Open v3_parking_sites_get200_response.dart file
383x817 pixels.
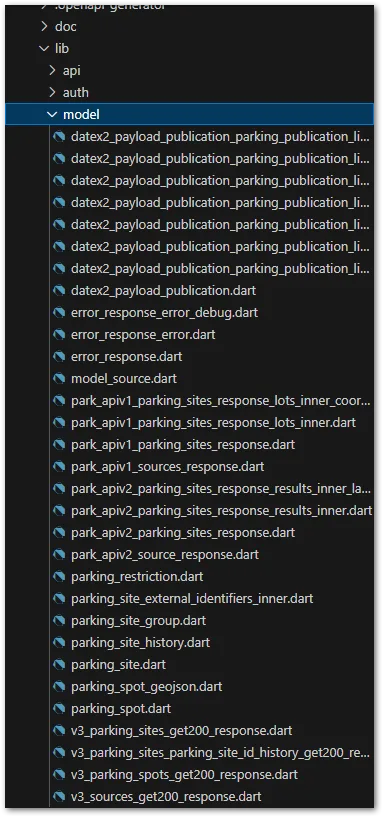coord(181,731)
